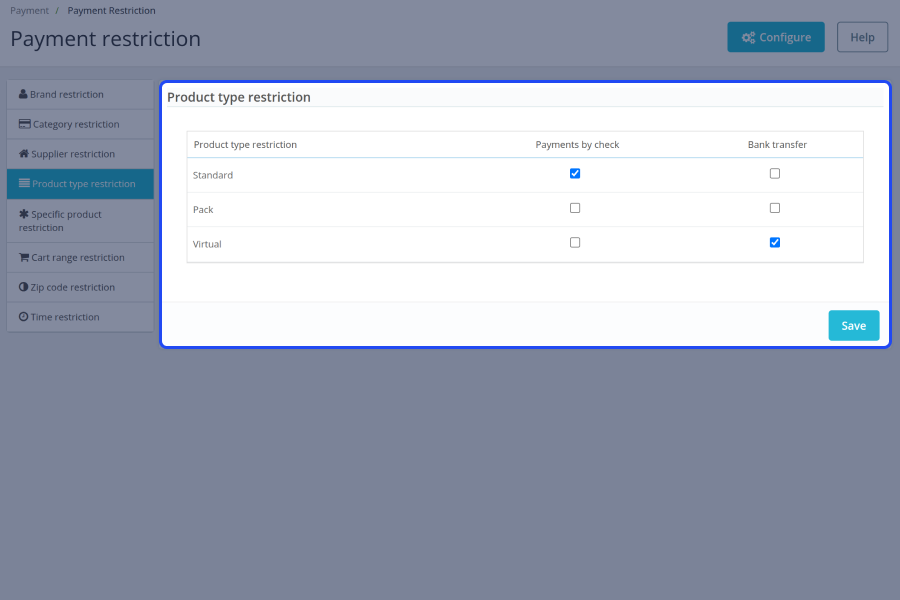Save the product type restrictions

(854, 326)
